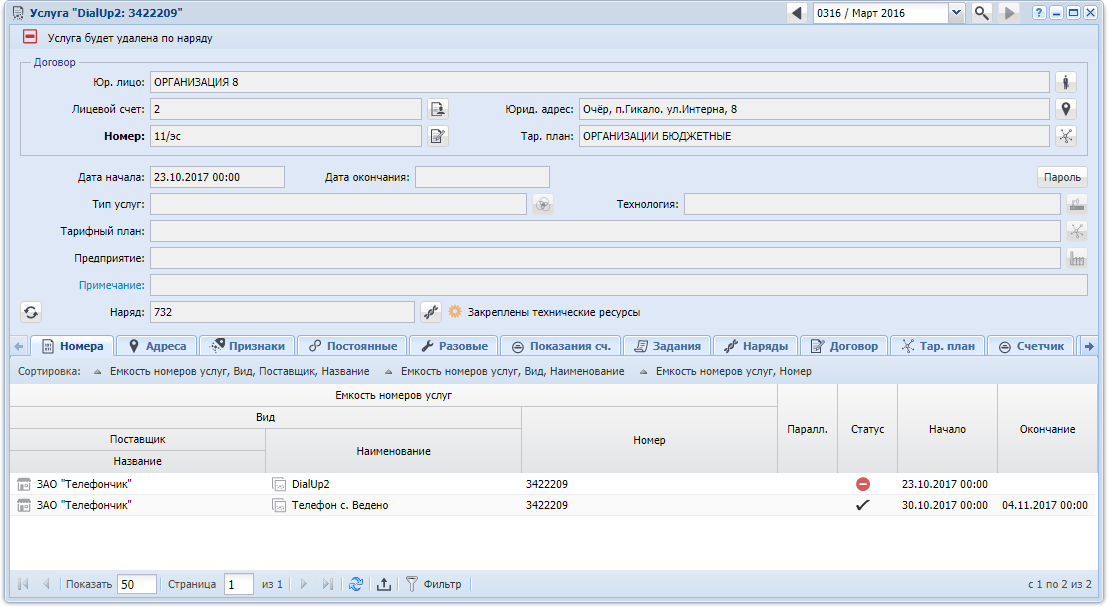Viewport: 1108px width, 607px height.
Task: Click service type selector icon
Action: [543, 204]
